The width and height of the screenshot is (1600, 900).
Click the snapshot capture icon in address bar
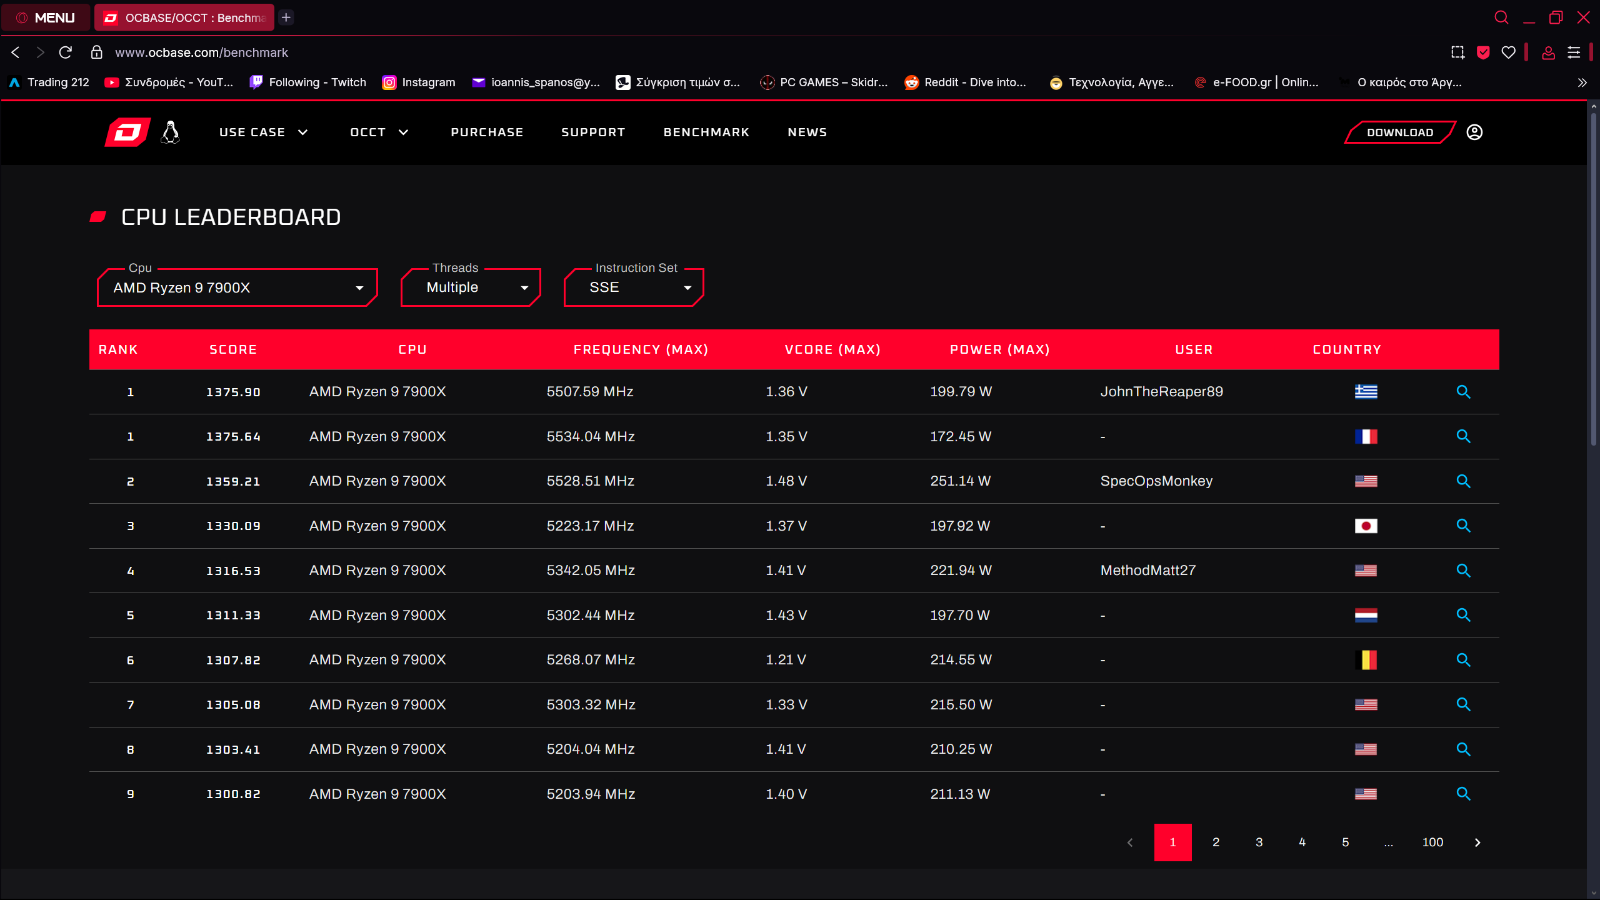tap(1457, 52)
